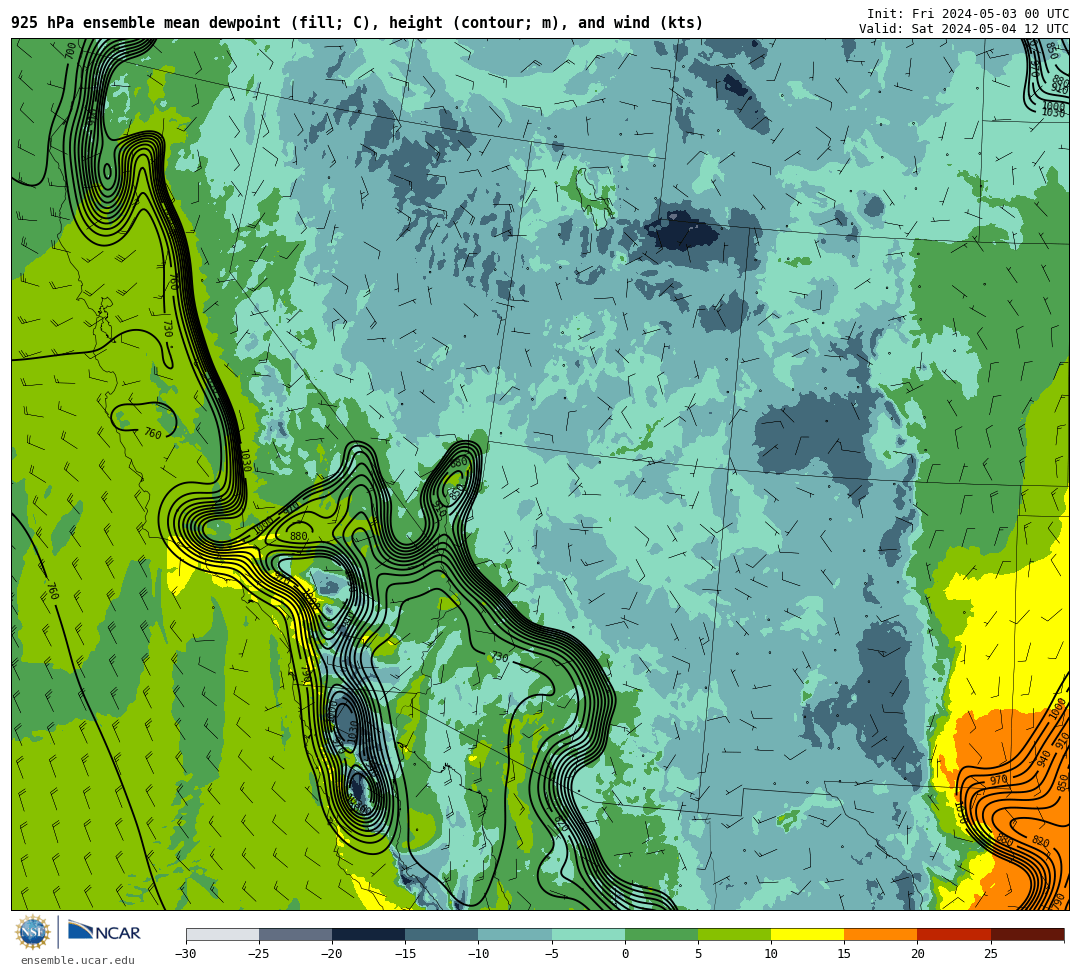The image size is (1080, 973).
Task: Click the 970 contour label on the map
Action: click(x=999, y=780)
